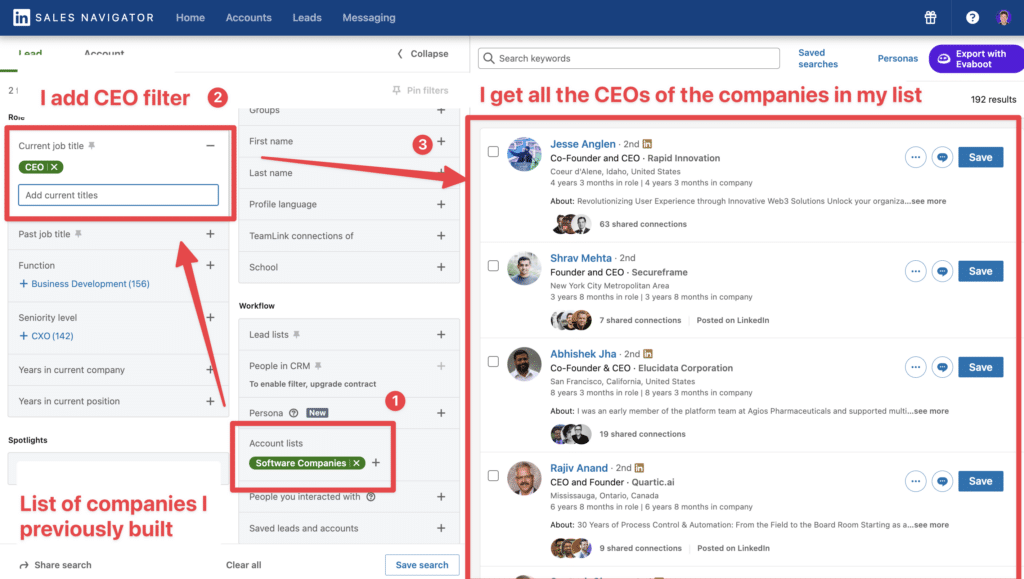Expand the Past job title filter

pyautogui.click(x=210, y=234)
